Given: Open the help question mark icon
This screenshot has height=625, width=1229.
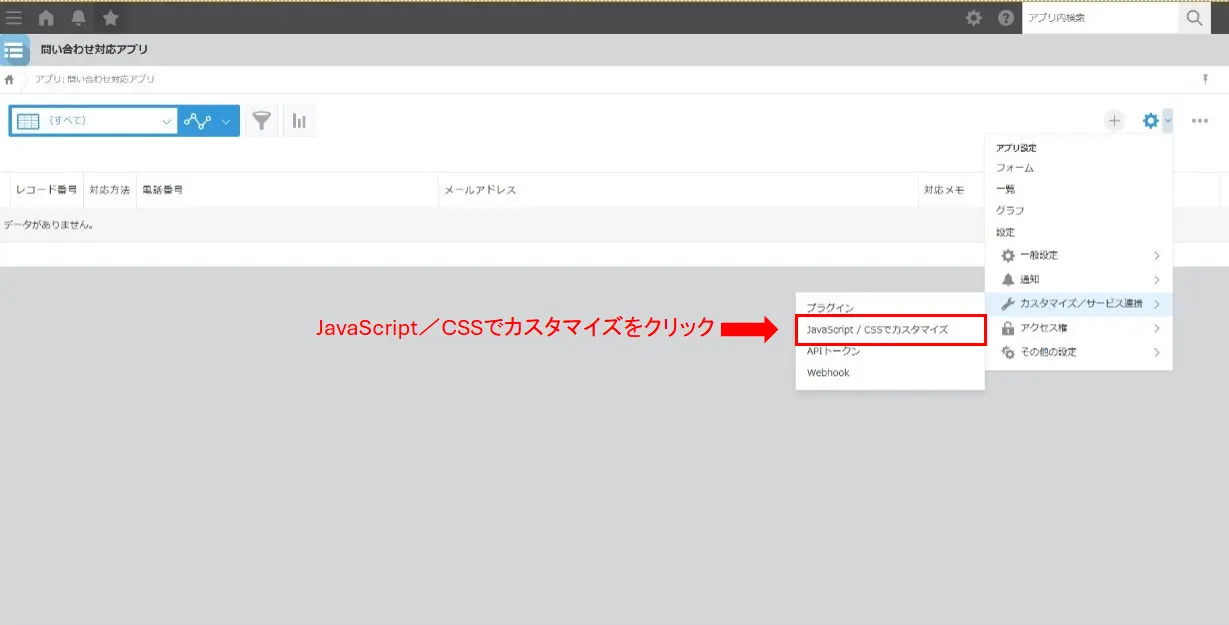Looking at the screenshot, I should (1004, 17).
